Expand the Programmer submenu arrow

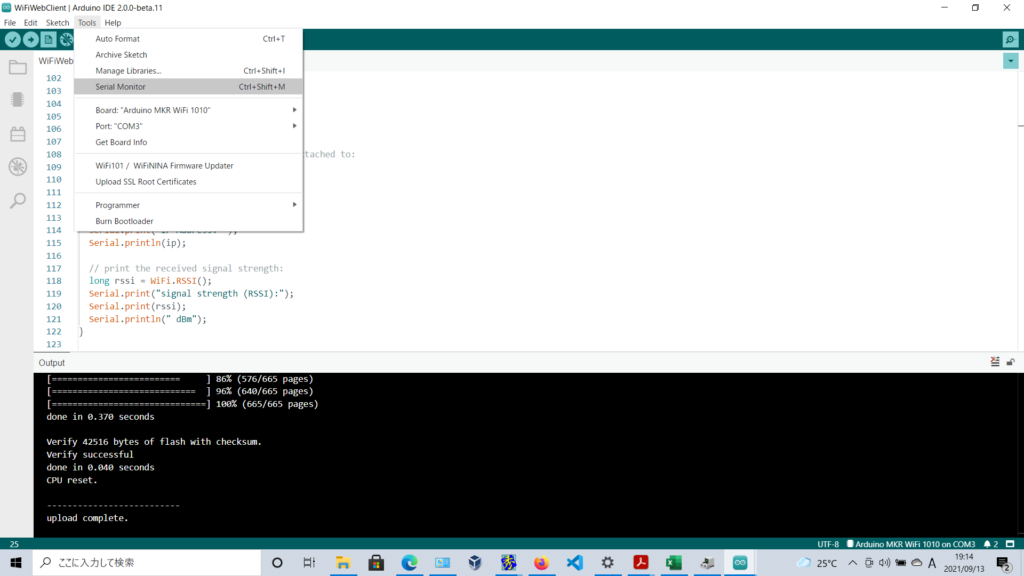[x=295, y=205]
